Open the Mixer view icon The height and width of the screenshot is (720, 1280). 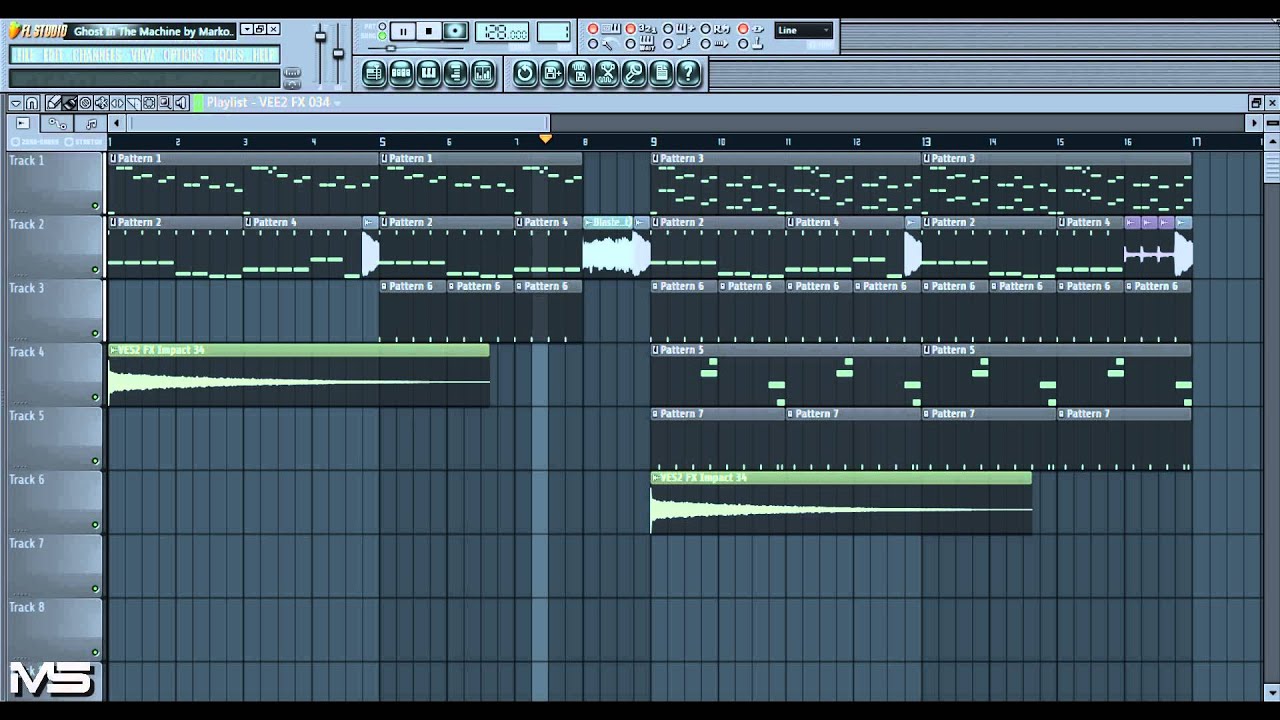coord(483,72)
